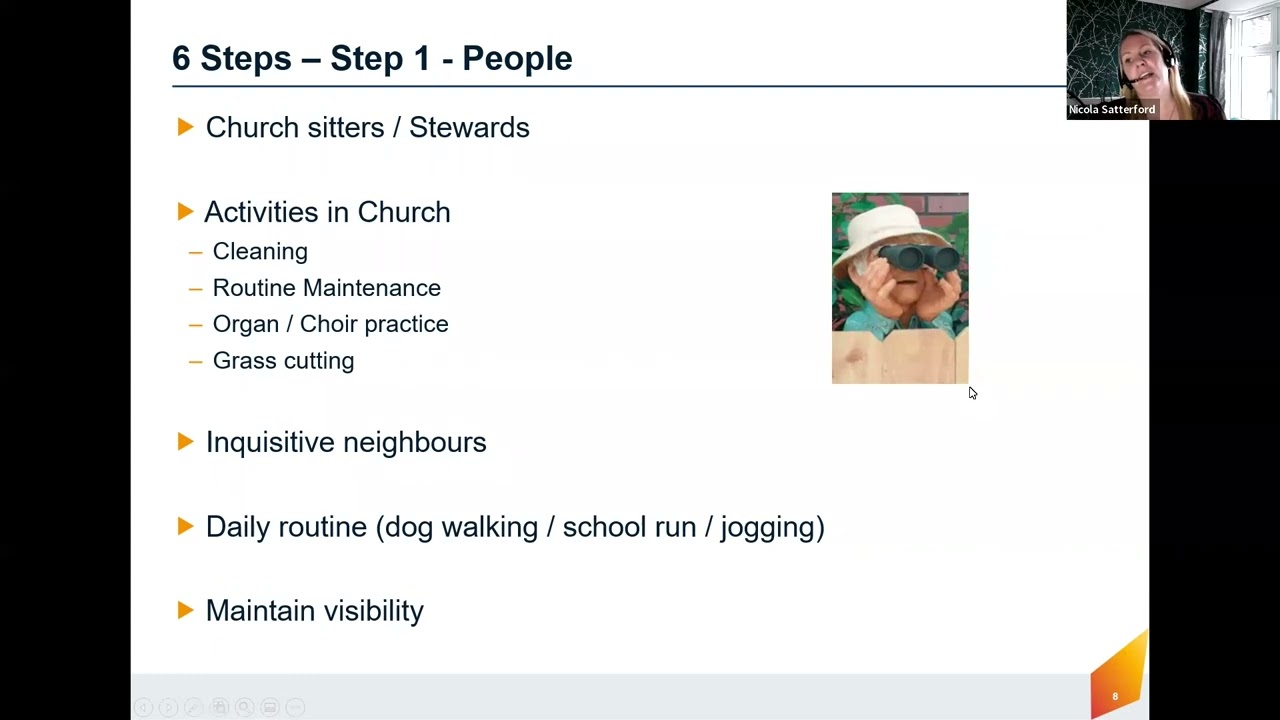Viewport: 1280px width, 720px height.
Task: Open the pen and laser pointer tools
Action: [193, 707]
